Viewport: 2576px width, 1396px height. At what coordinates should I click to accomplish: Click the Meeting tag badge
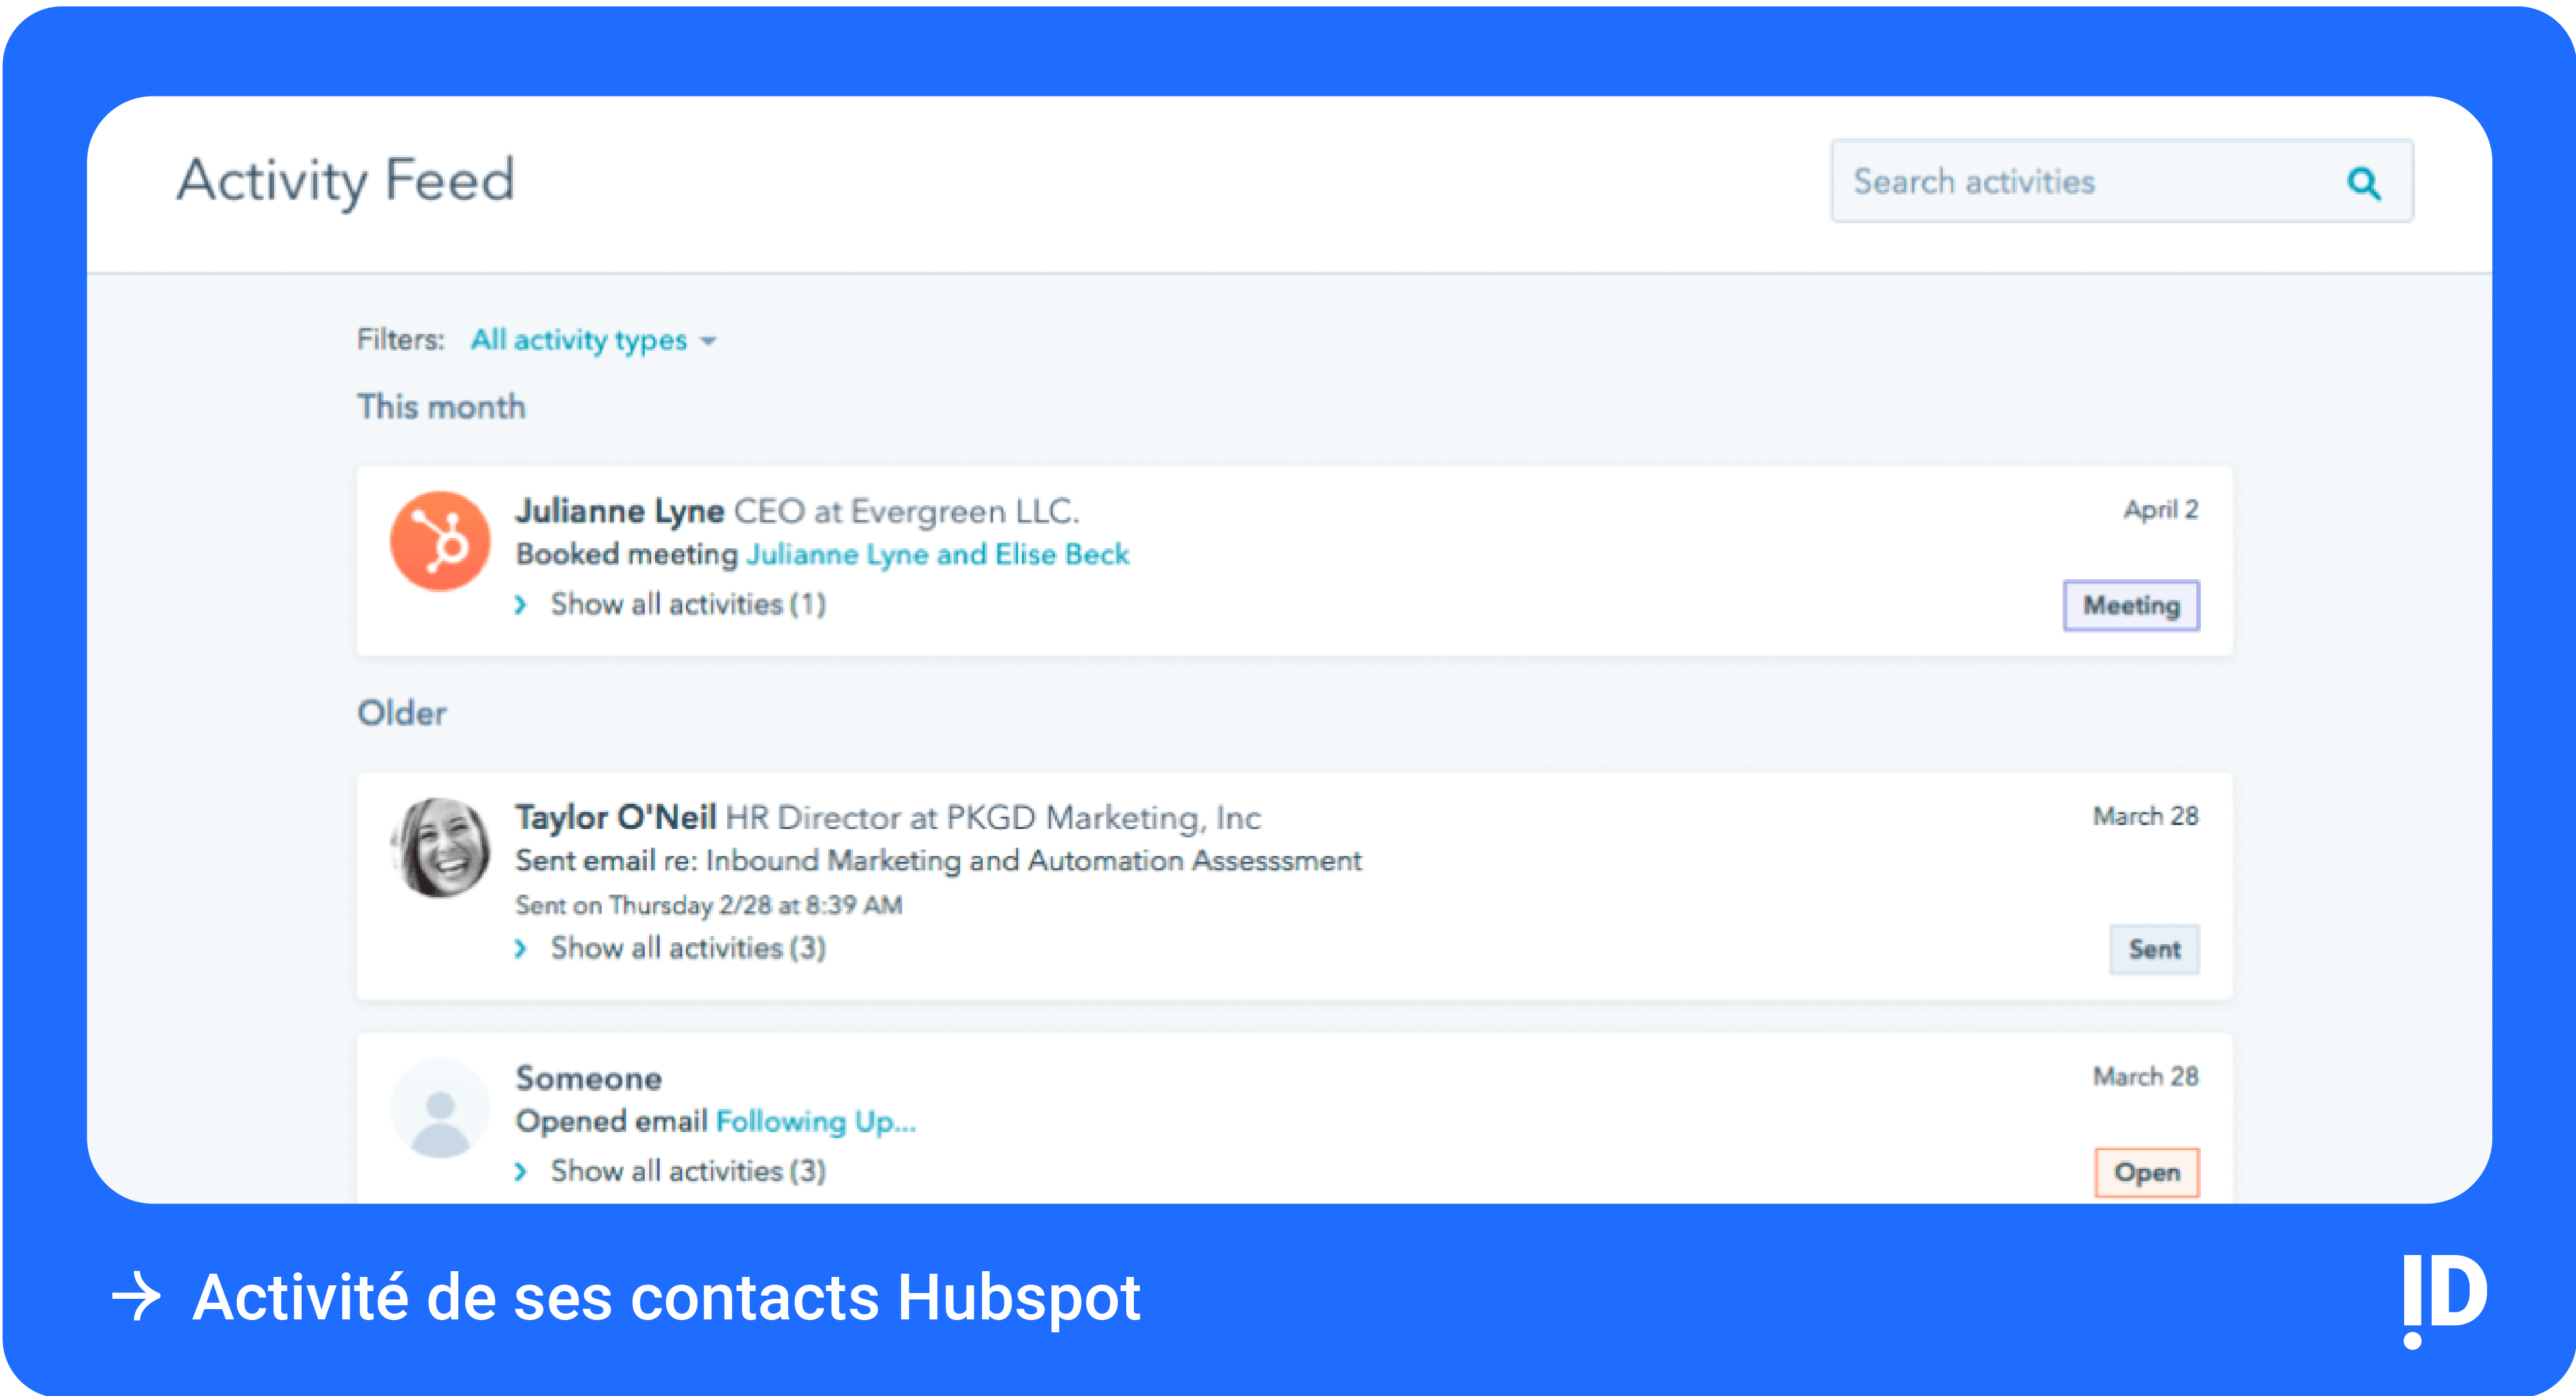click(2131, 606)
